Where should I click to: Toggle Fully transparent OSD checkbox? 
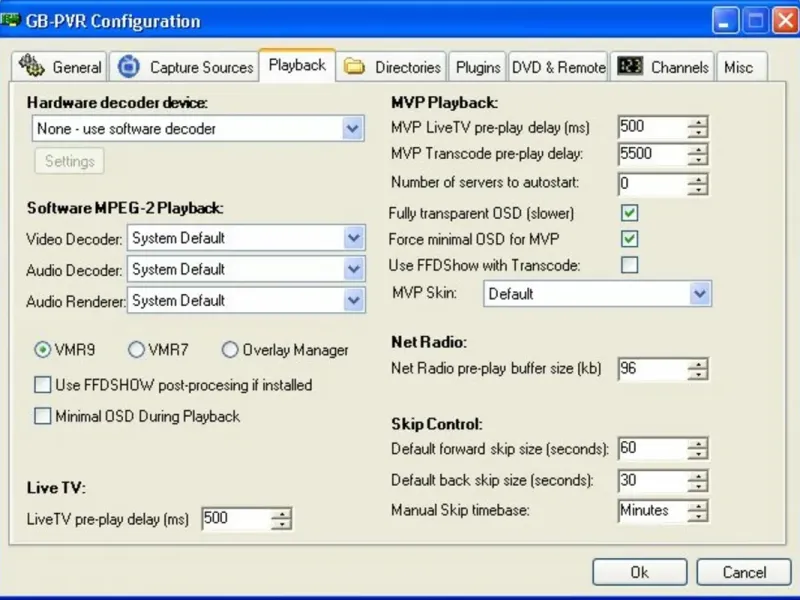[629, 213]
